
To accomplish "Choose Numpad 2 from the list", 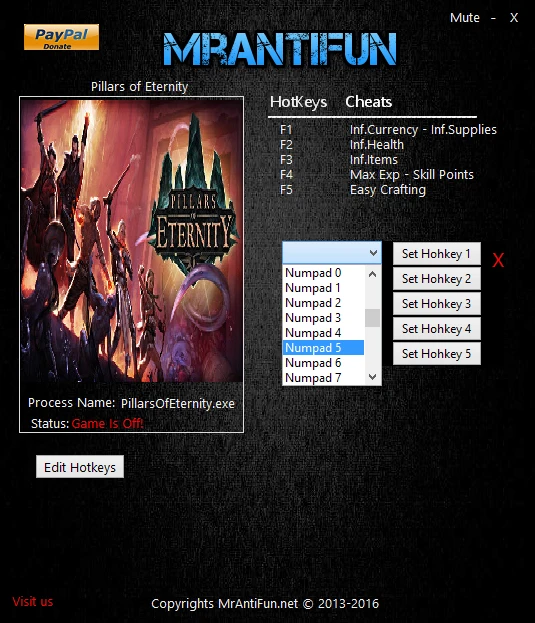I will coord(323,303).
